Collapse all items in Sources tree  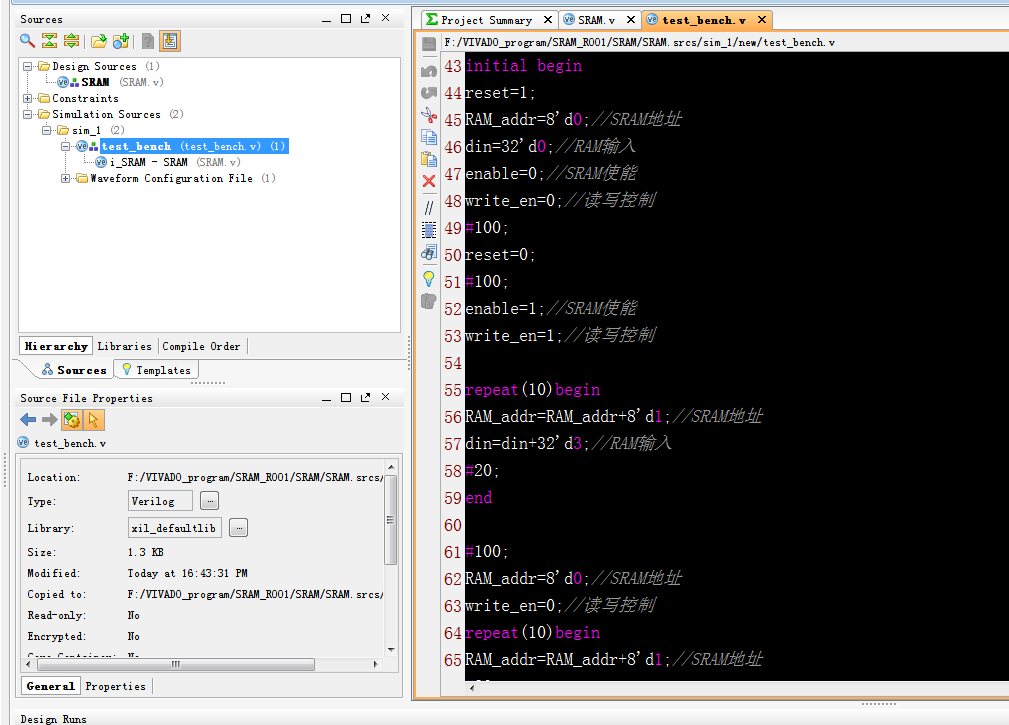pos(48,40)
